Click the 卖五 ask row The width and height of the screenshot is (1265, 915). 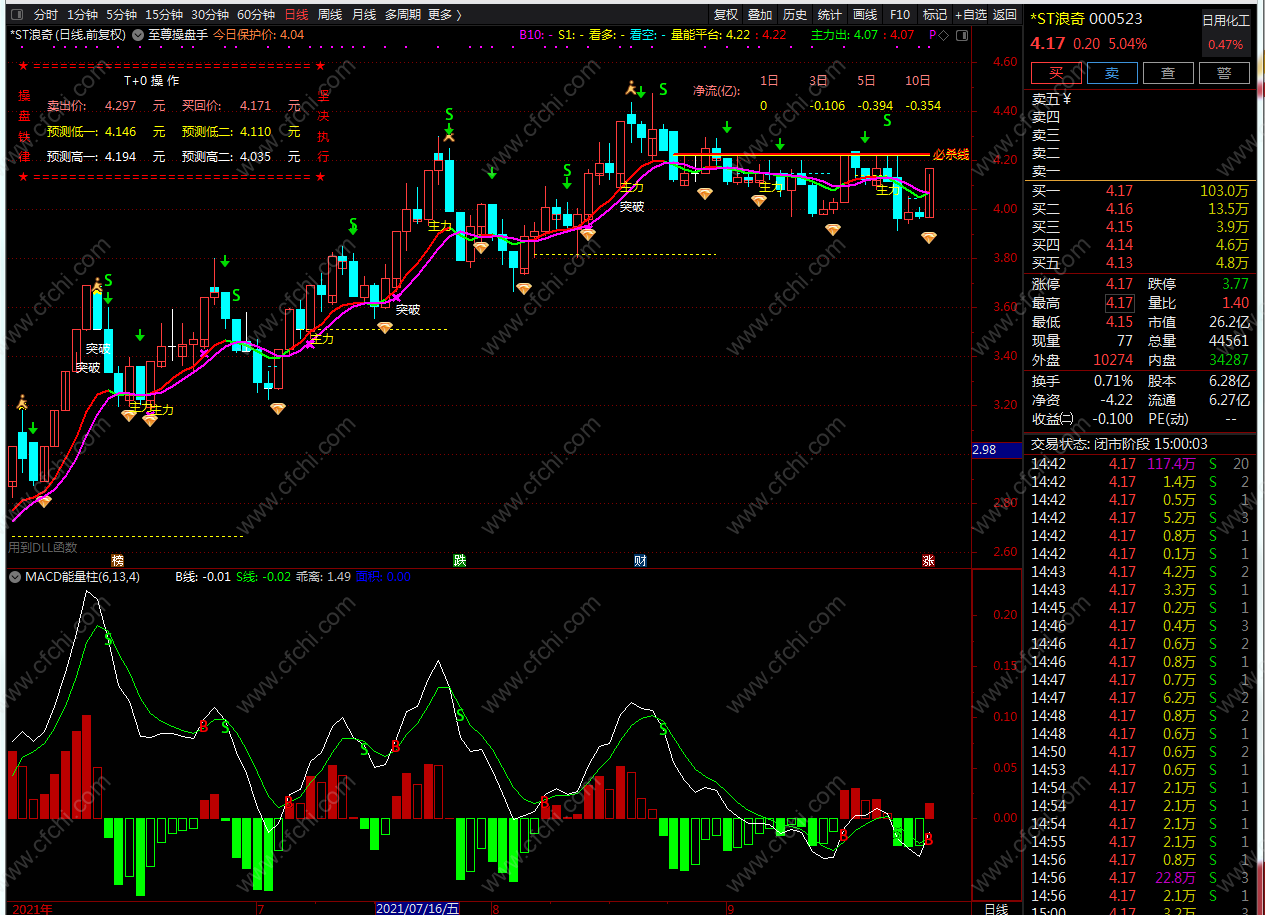point(1141,99)
